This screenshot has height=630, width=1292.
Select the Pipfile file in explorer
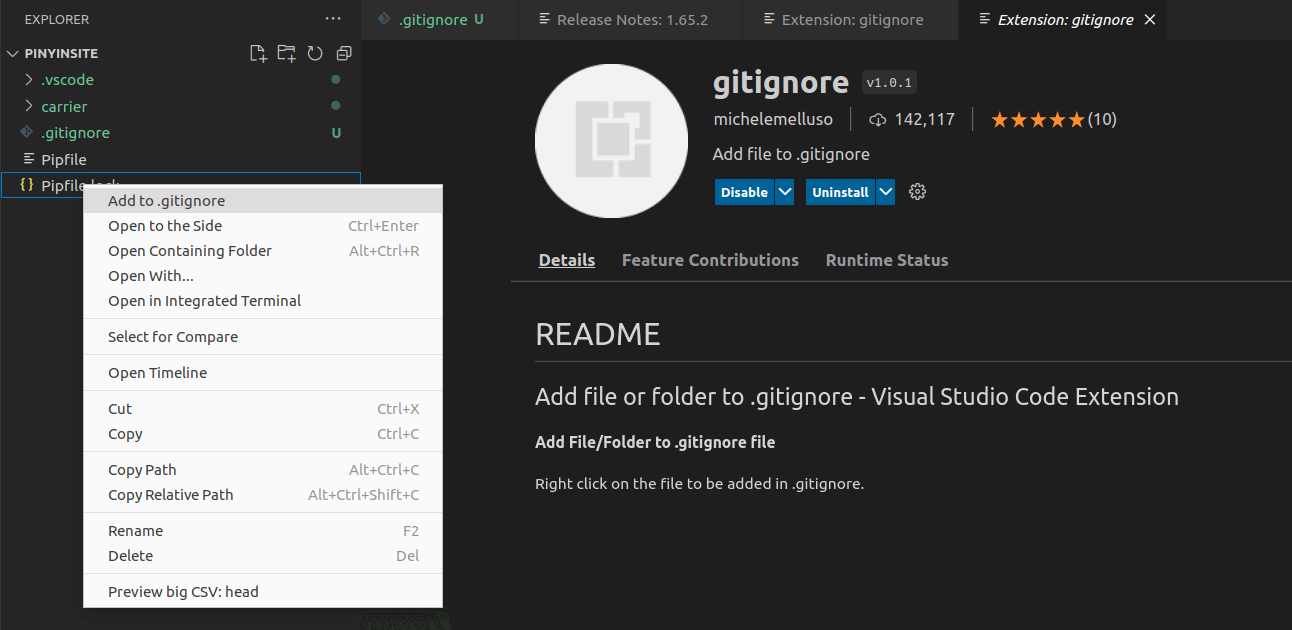[180, 160]
